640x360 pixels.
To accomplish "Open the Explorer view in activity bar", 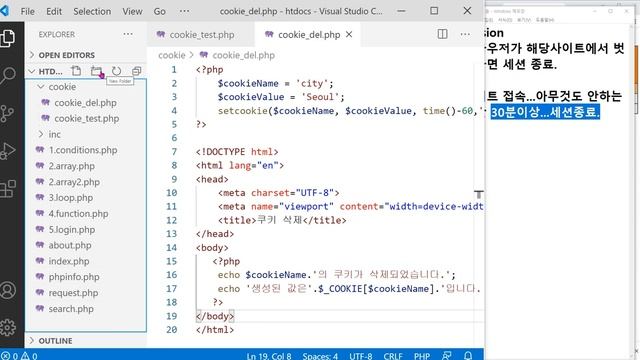I will click(8, 38).
